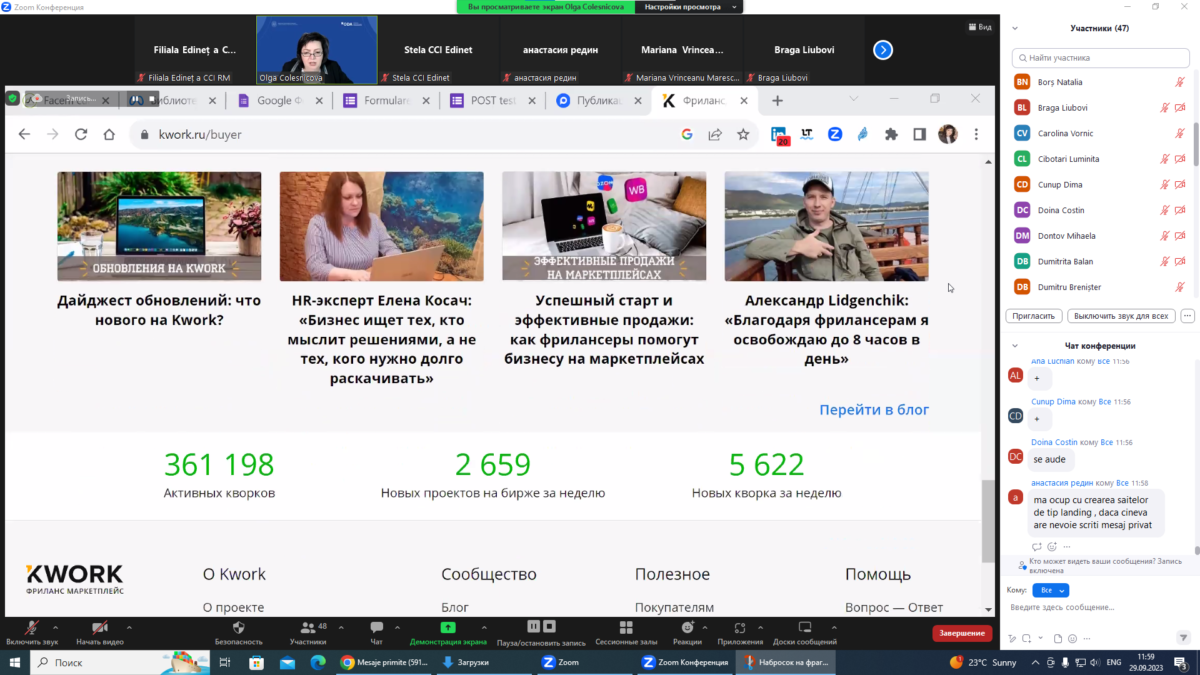This screenshot has width=1200, height=675.
Task: Open new browser tab plus button
Action: pyautogui.click(x=777, y=100)
